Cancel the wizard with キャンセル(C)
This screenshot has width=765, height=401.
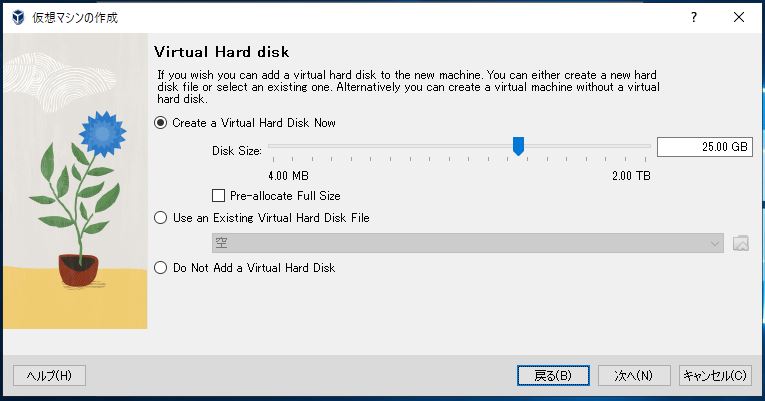[x=714, y=376]
